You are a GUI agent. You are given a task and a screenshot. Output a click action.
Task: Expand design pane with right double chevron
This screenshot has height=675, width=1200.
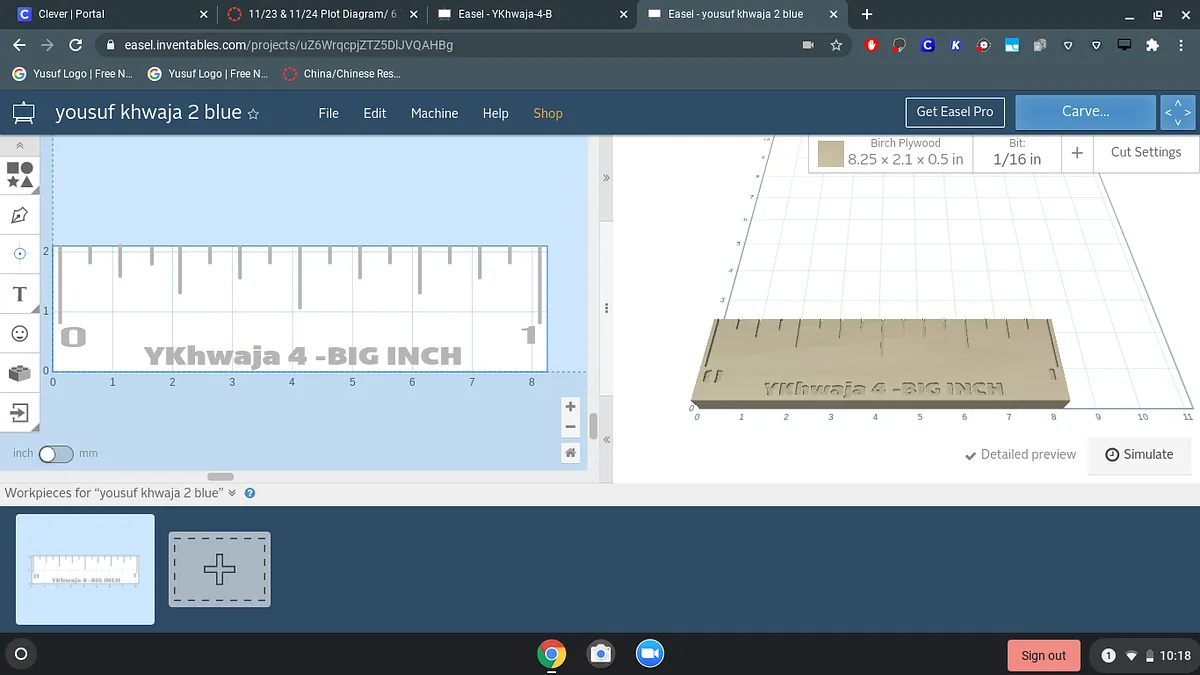click(x=606, y=177)
